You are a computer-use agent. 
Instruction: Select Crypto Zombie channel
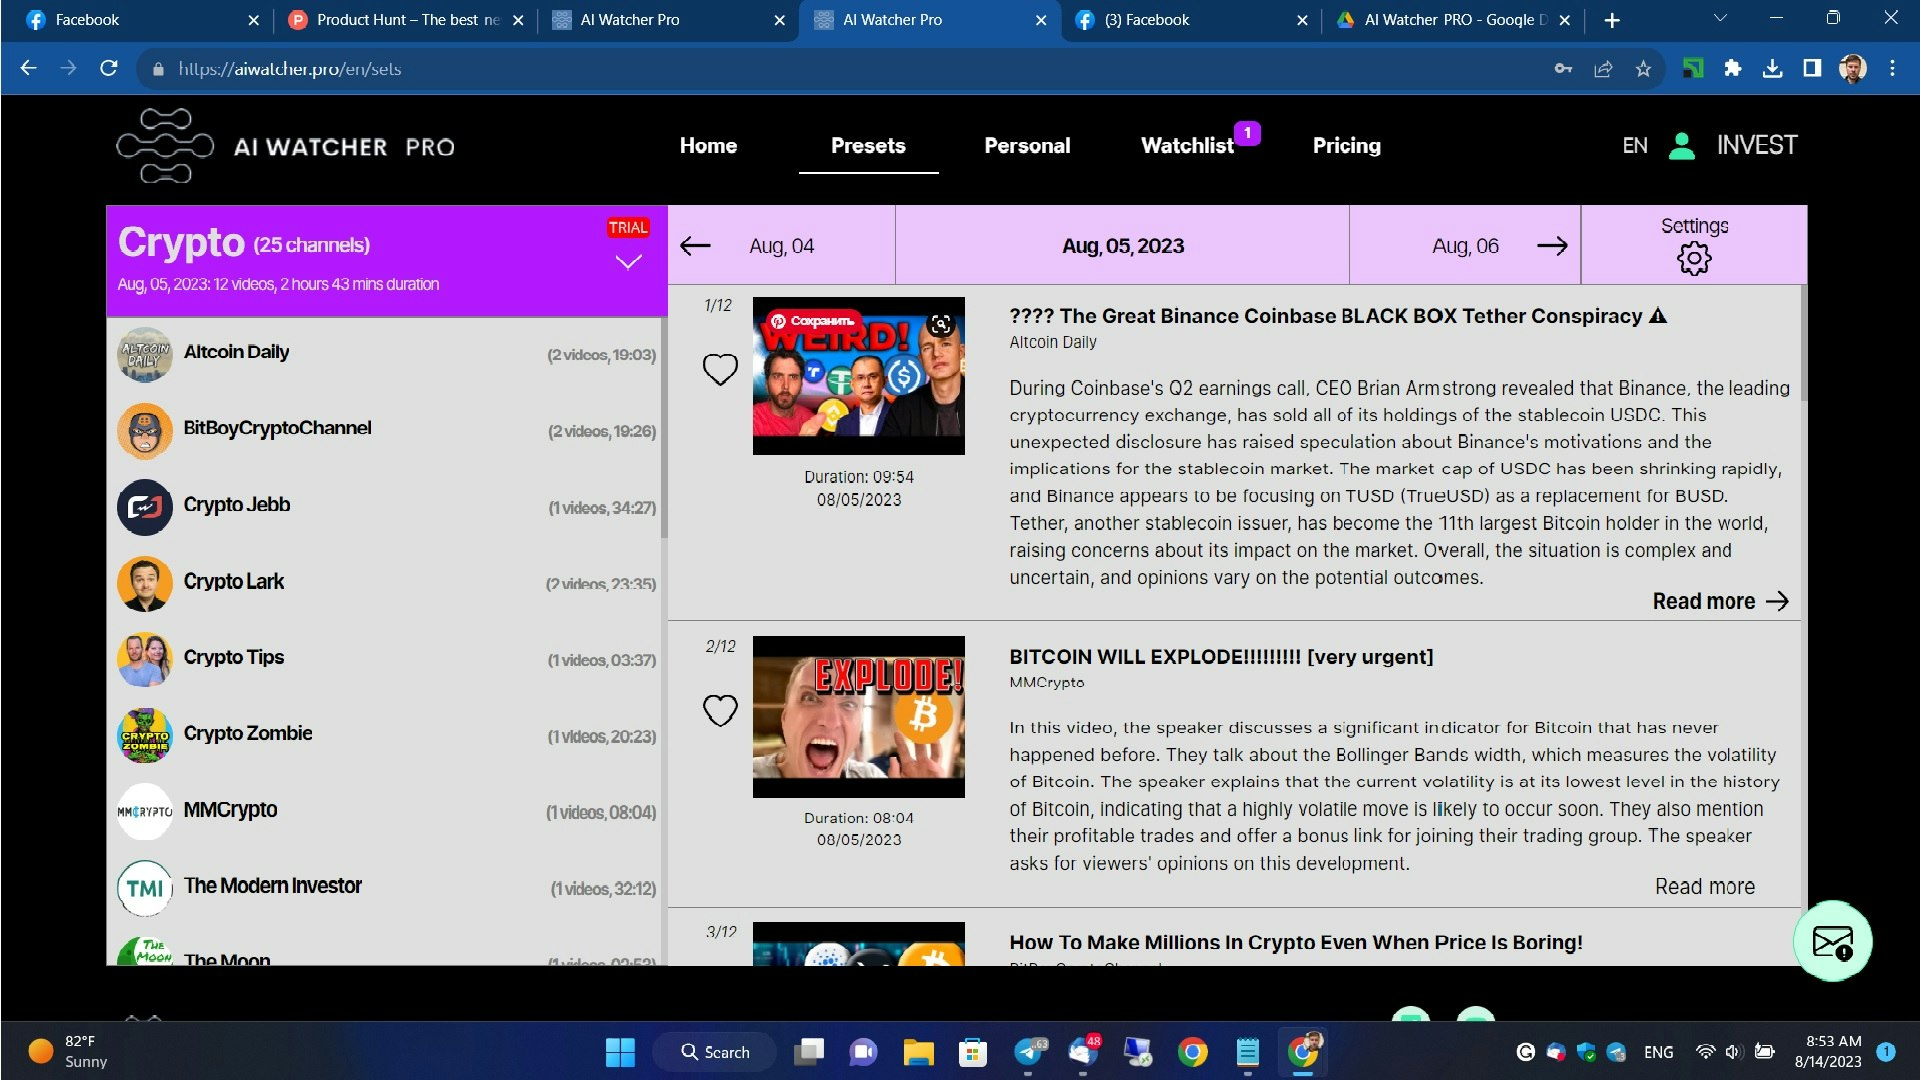coord(248,733)
